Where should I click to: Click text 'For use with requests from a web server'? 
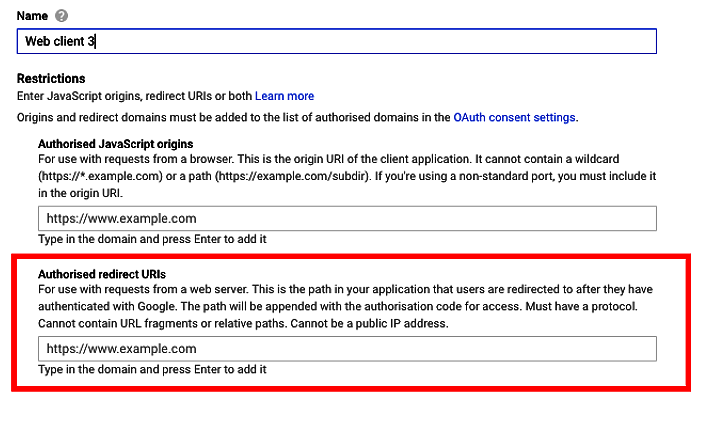[x=144, y=289]
